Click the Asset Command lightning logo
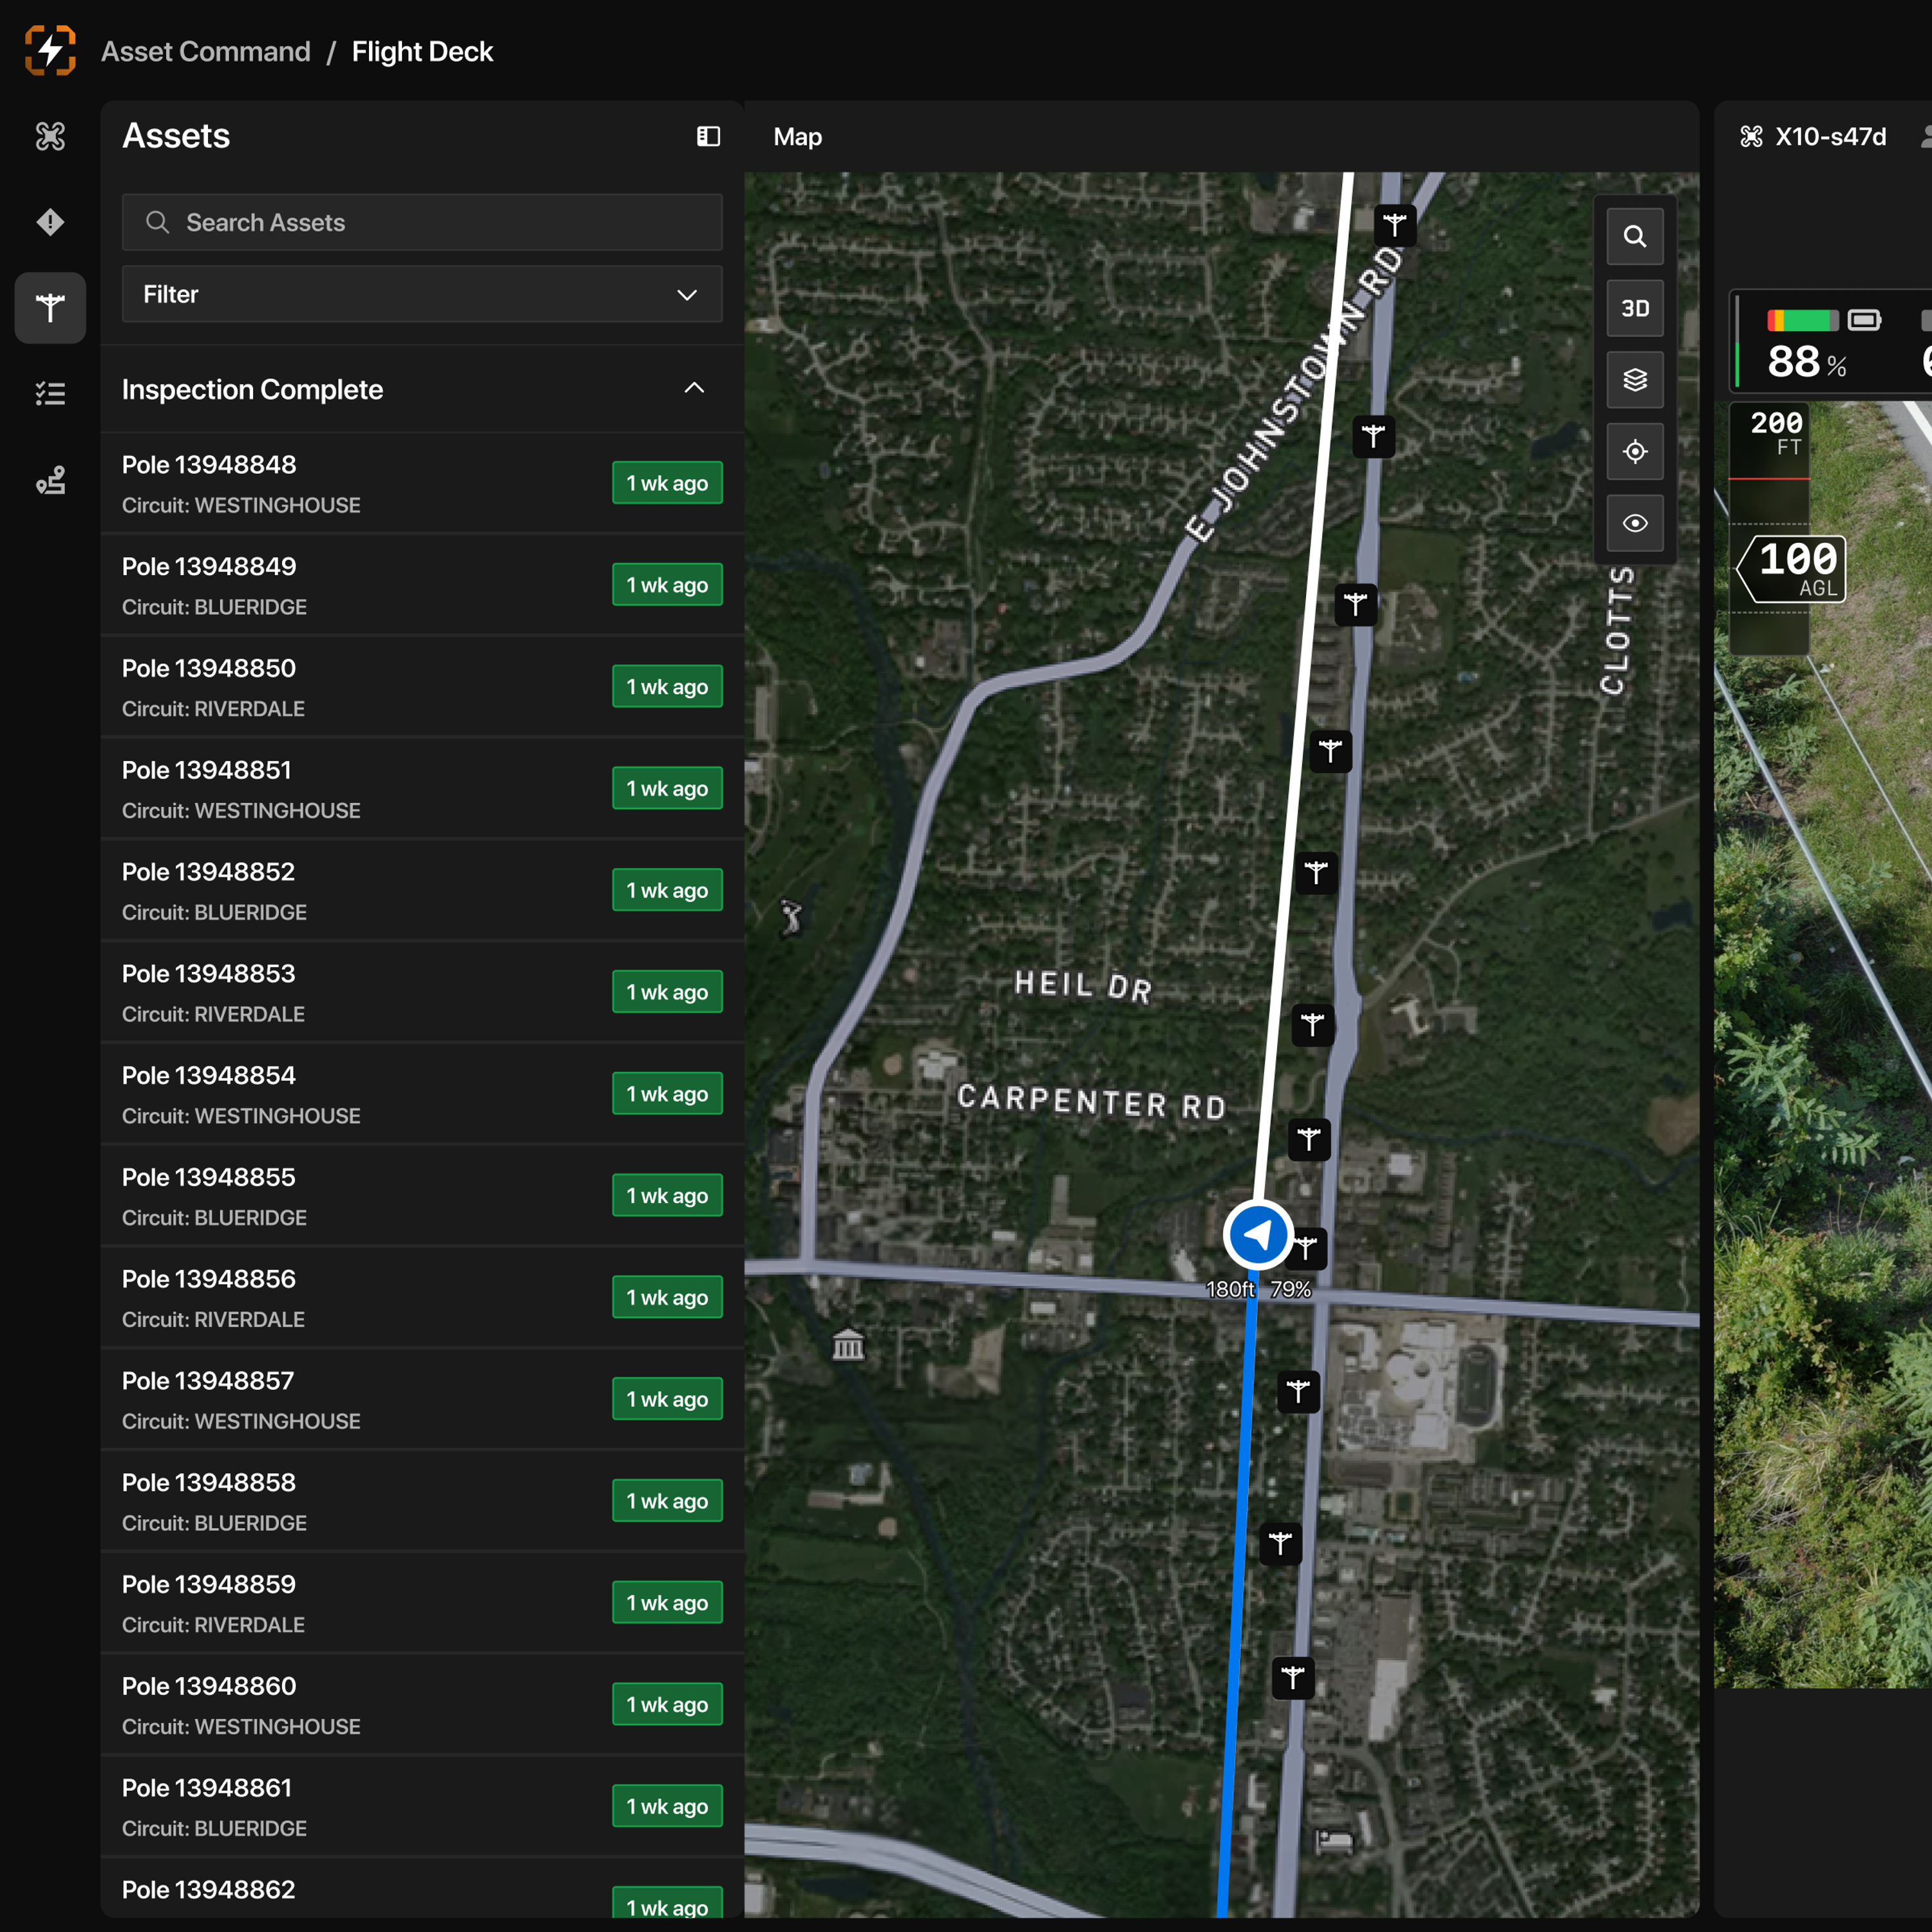The width and height of the screenshot is (1932, 1932). [x=50, y=50]
